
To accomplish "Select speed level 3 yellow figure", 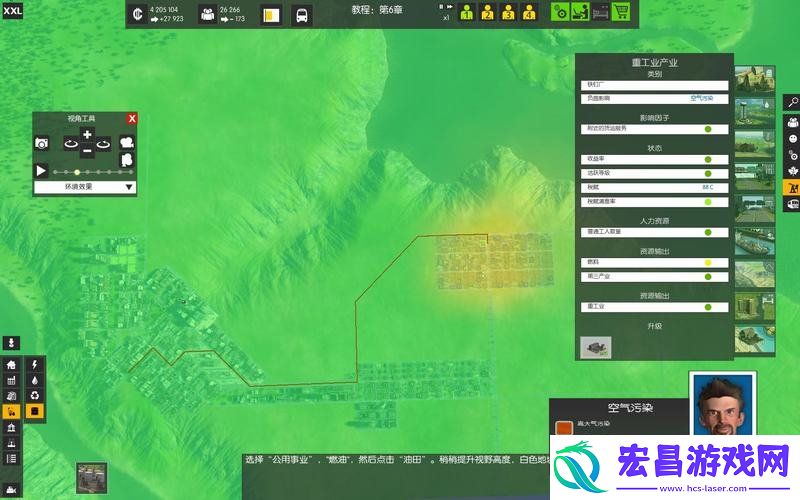I will point(508,12).
